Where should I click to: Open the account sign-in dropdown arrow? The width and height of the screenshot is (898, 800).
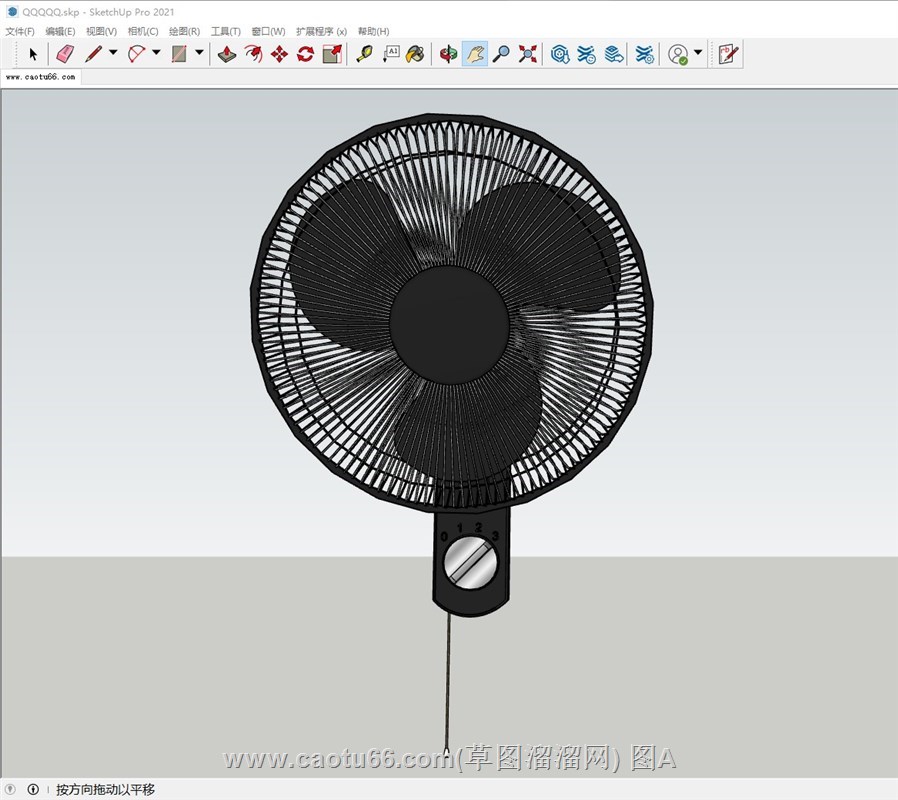pos(698,53)
